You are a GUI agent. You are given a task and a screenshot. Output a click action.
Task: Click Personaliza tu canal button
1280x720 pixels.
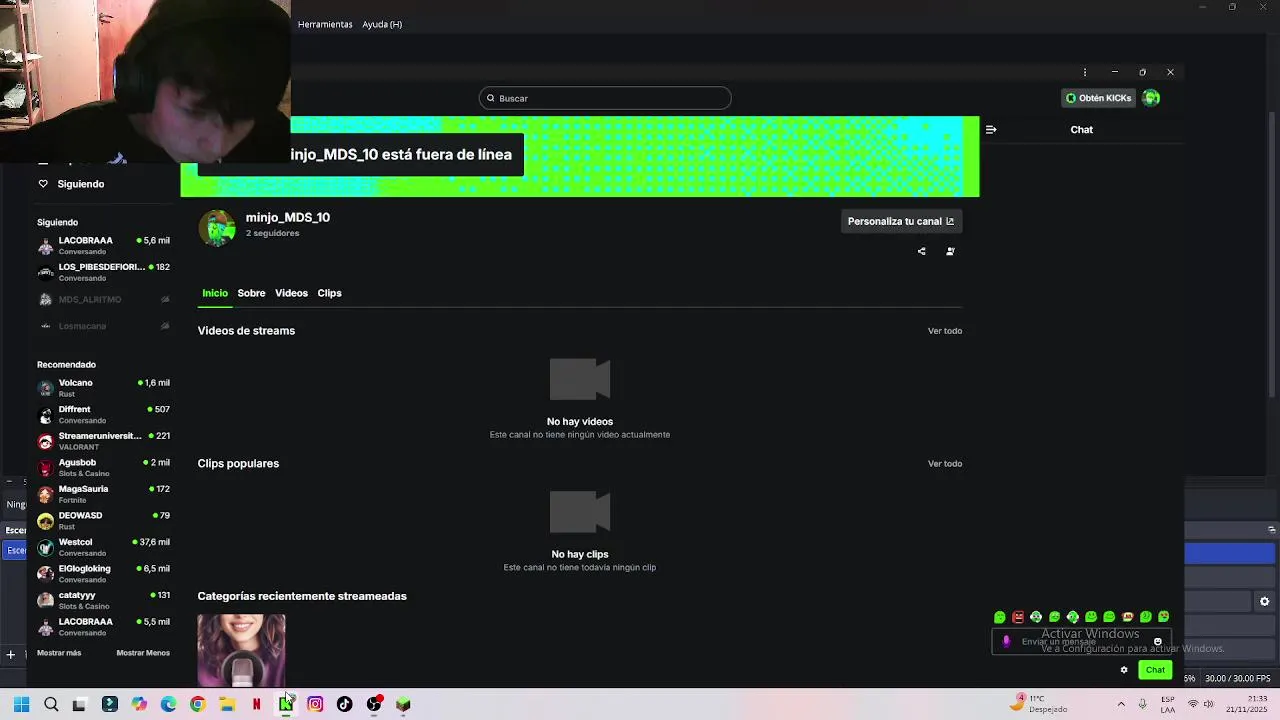tap(901, 221)
